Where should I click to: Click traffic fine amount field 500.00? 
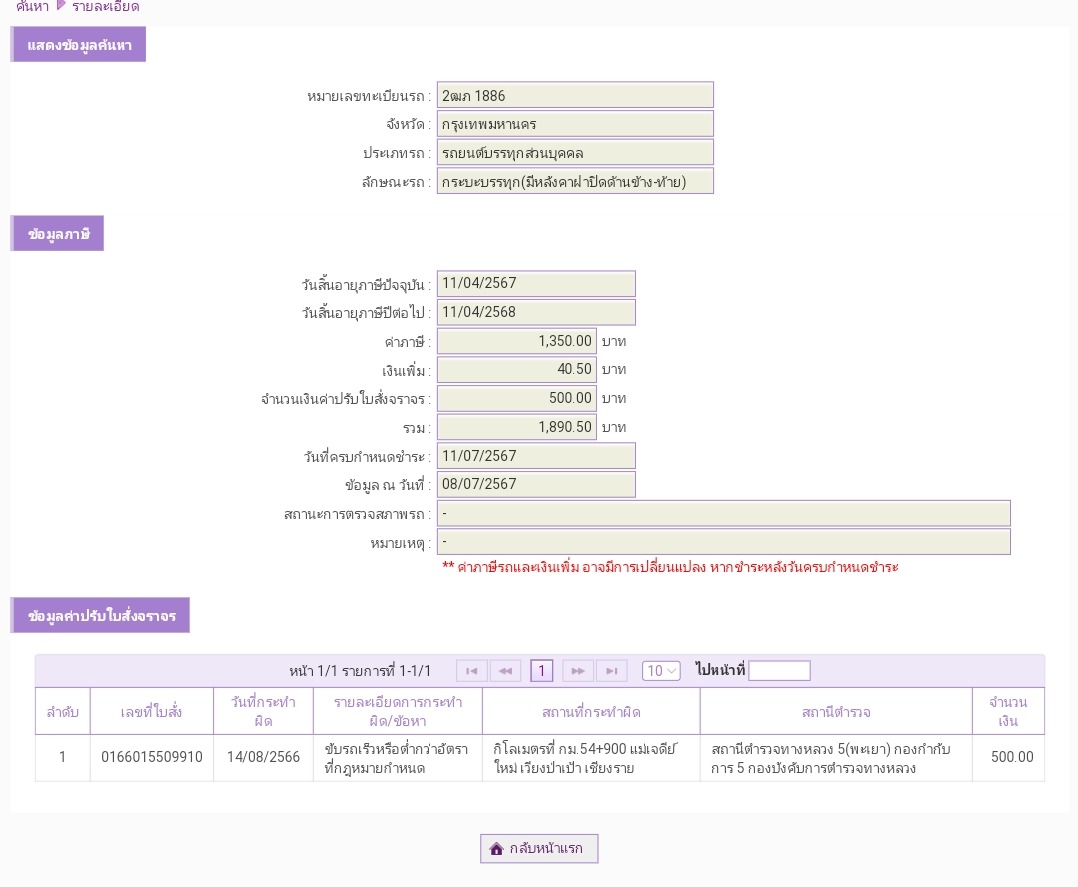[x=517, y=398]
